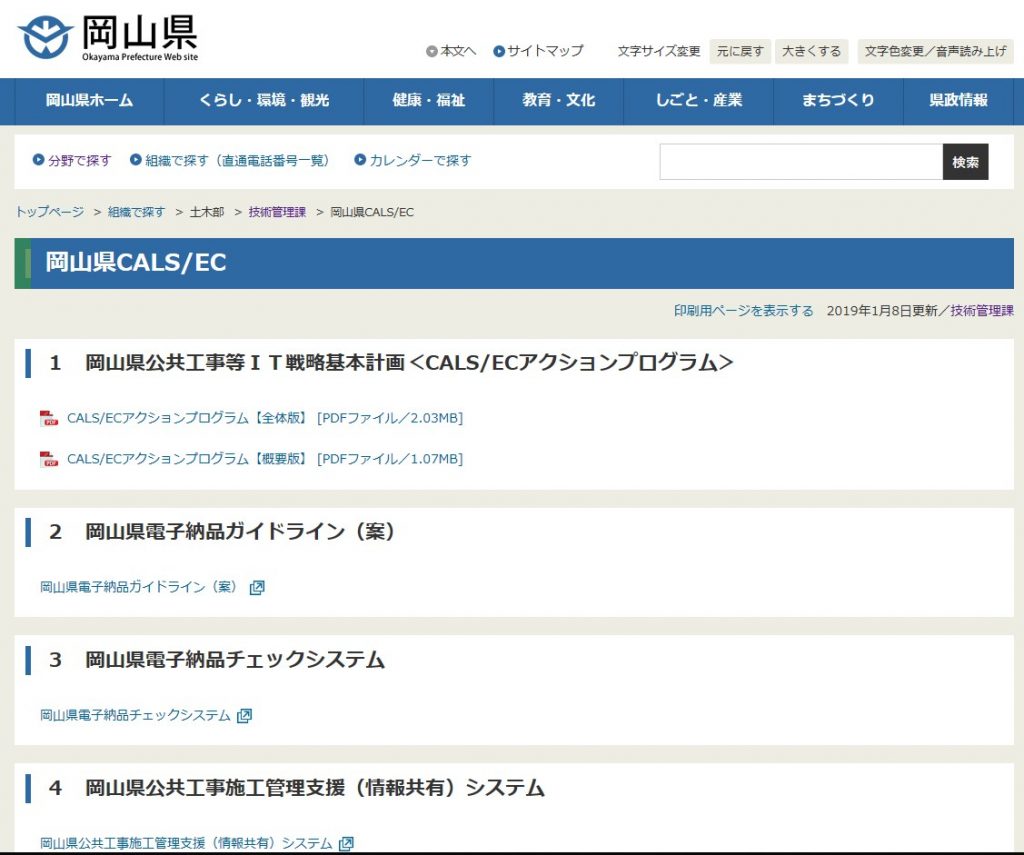Open 印刷用ページを表示する link
This screenshot has height=855, width=1024.
743,311
